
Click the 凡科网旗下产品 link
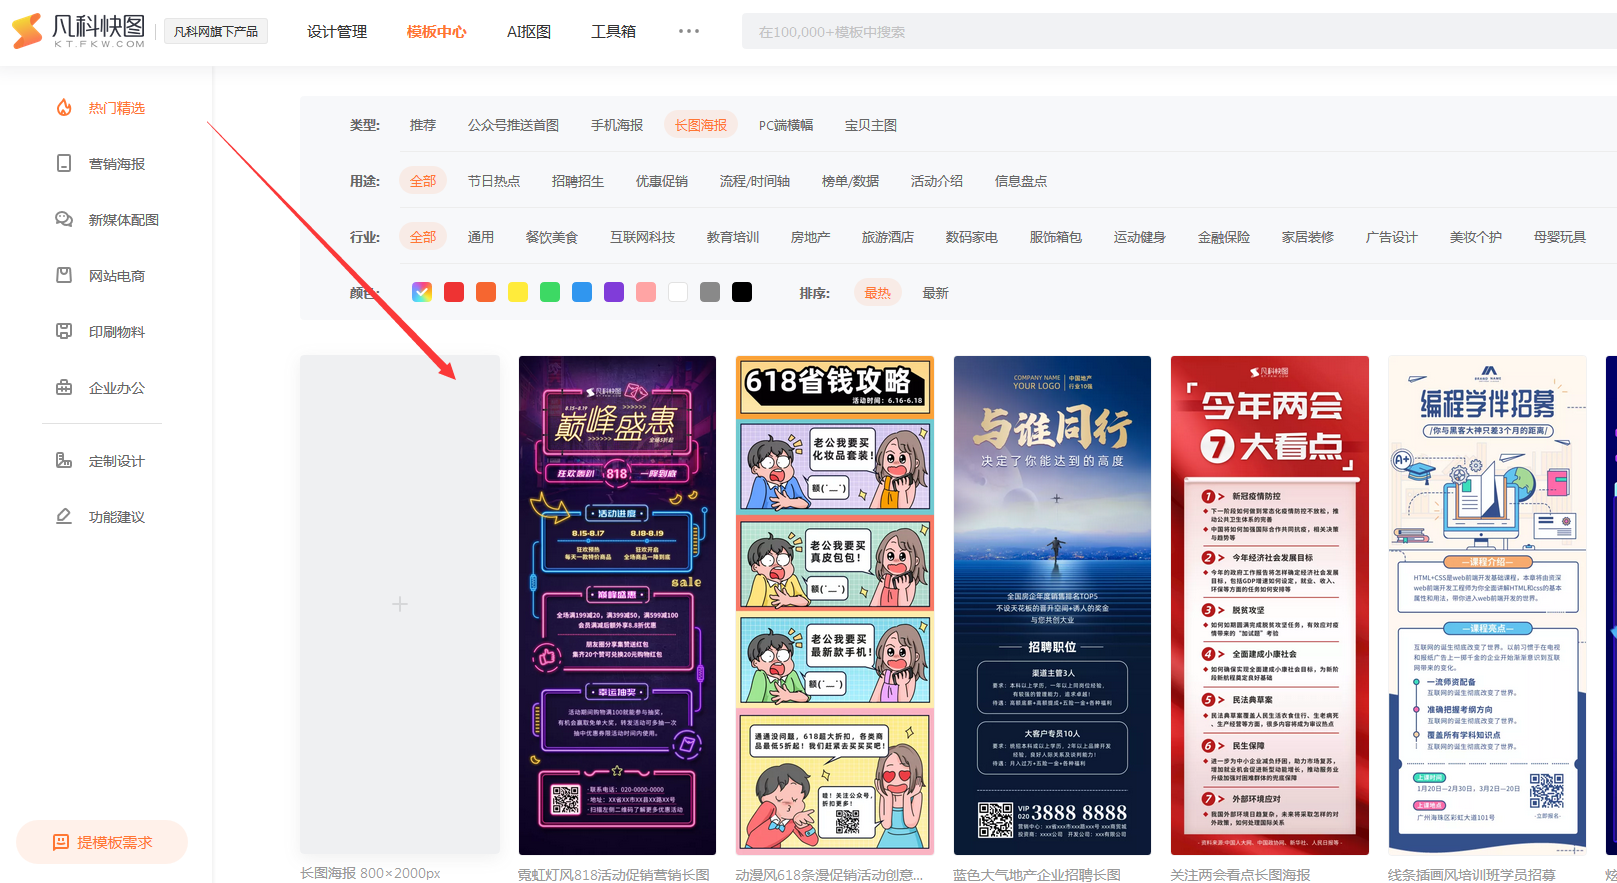tap(215, 32)
